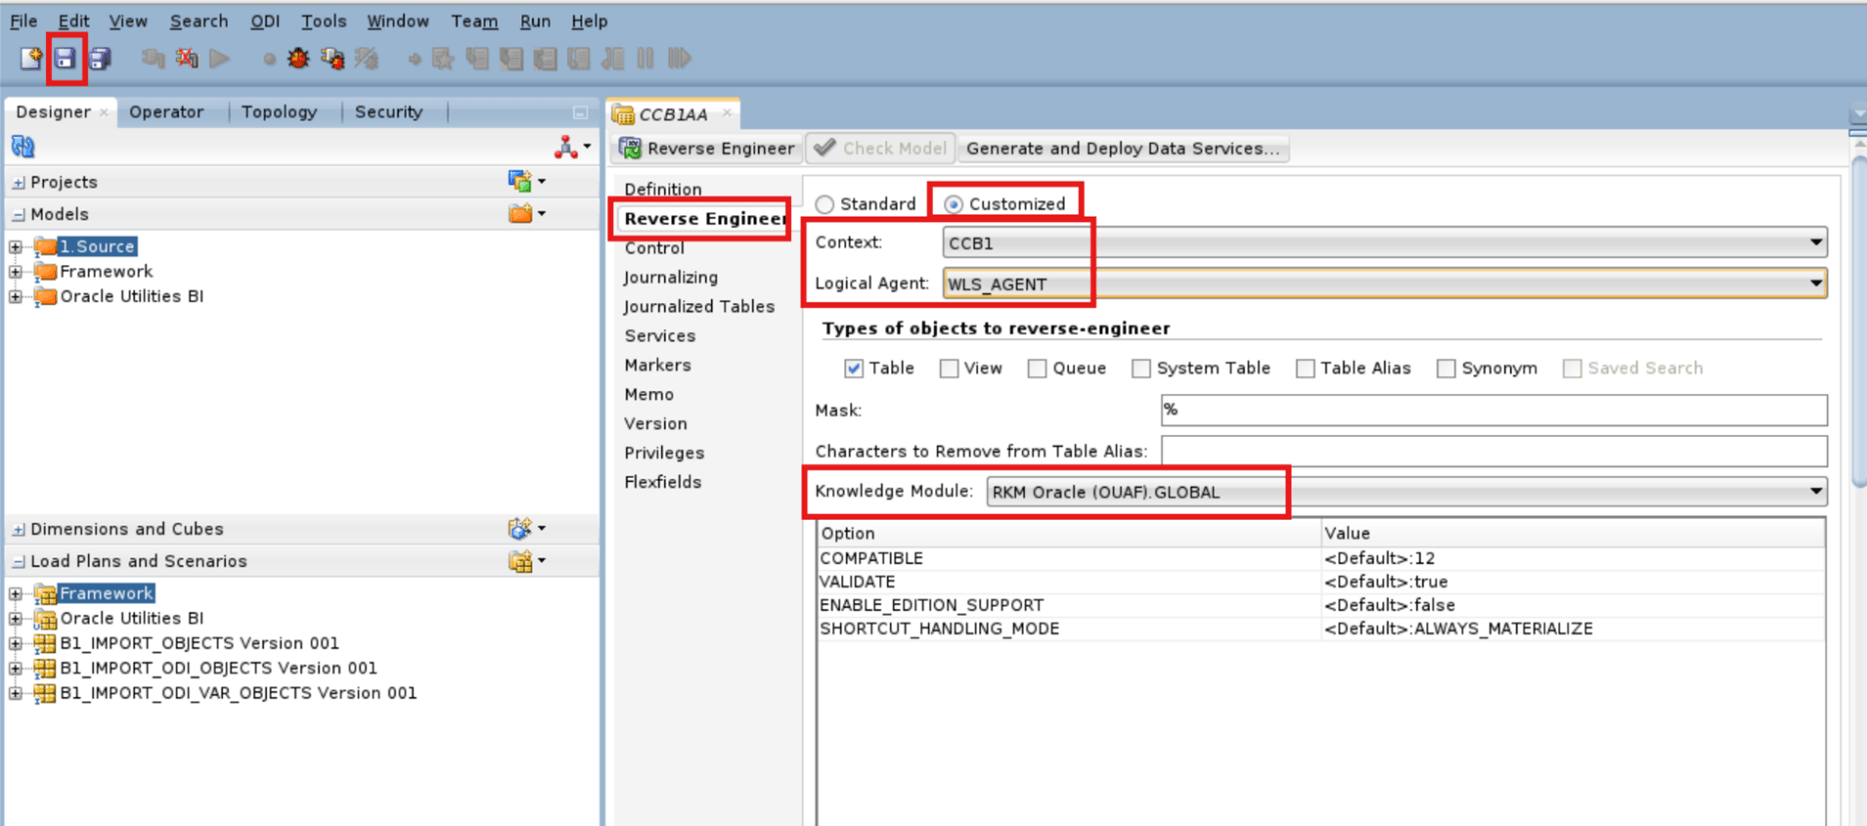Expand B1_IMPORT_ODI_OBJECTS Version 001 node

coord(15,668)
